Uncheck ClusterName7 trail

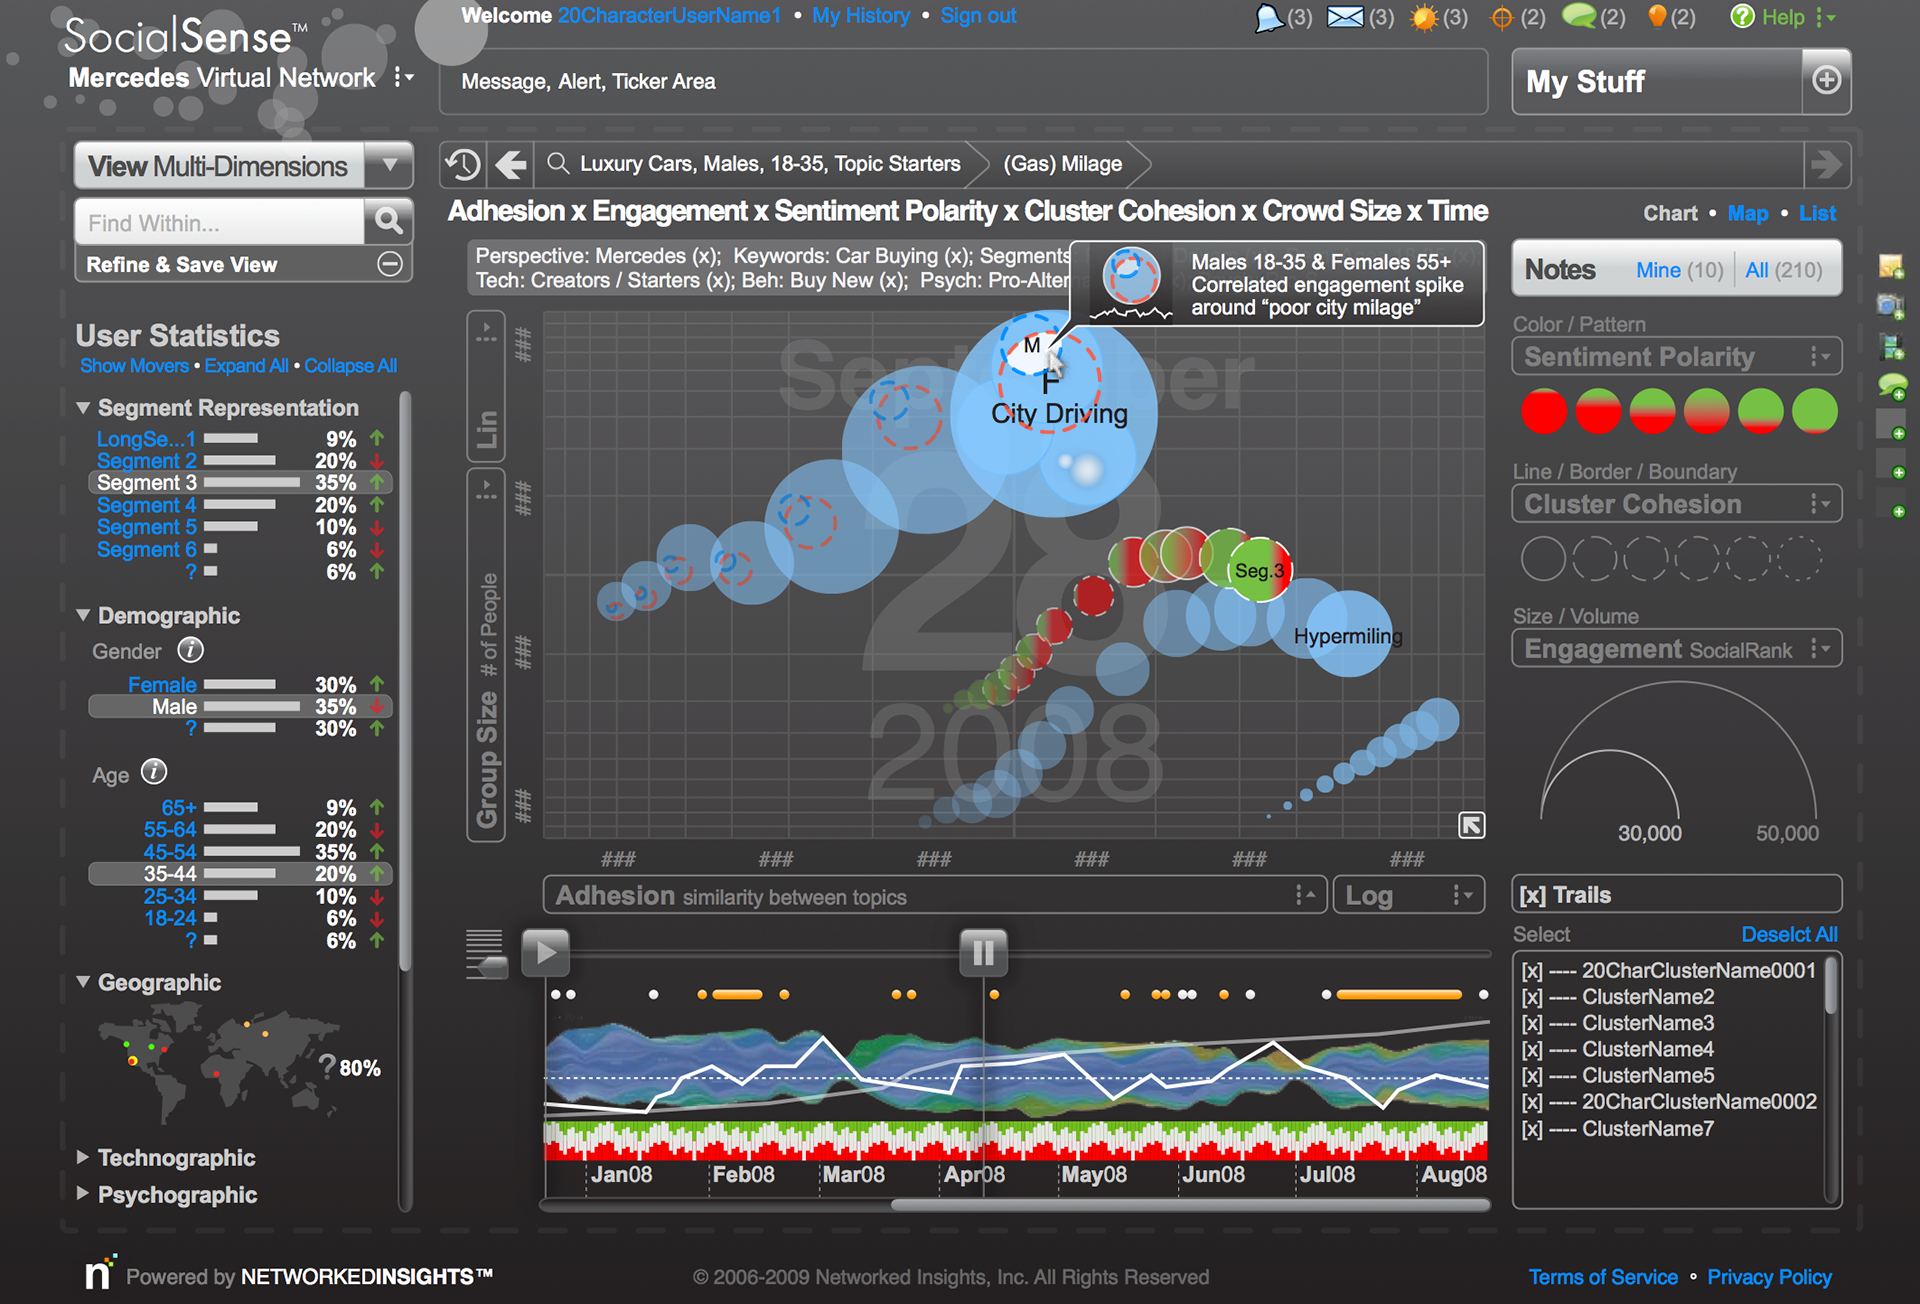click(1531, 1129)
